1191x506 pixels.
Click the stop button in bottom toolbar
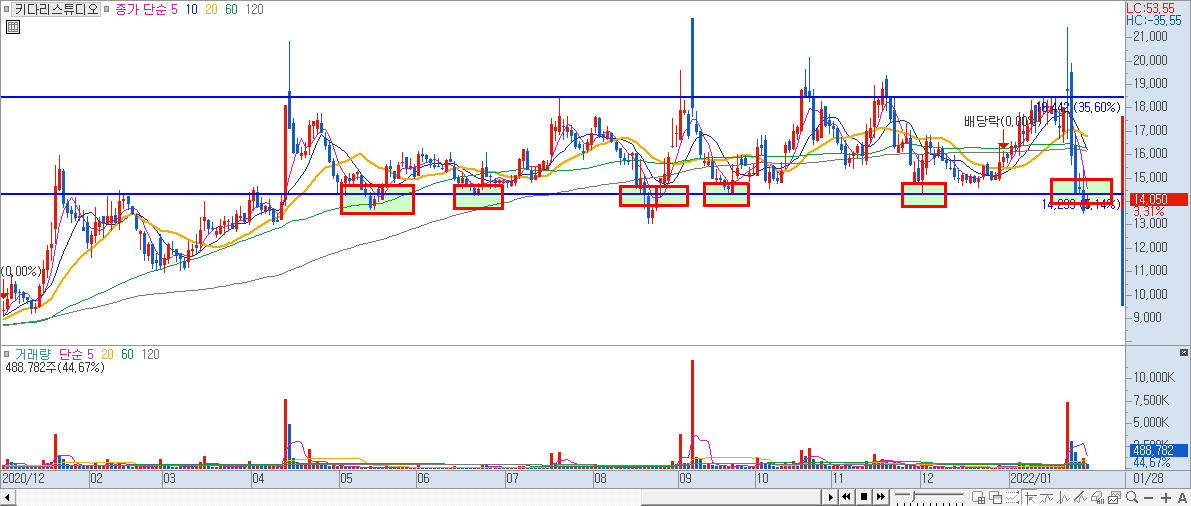coord(864,497)
